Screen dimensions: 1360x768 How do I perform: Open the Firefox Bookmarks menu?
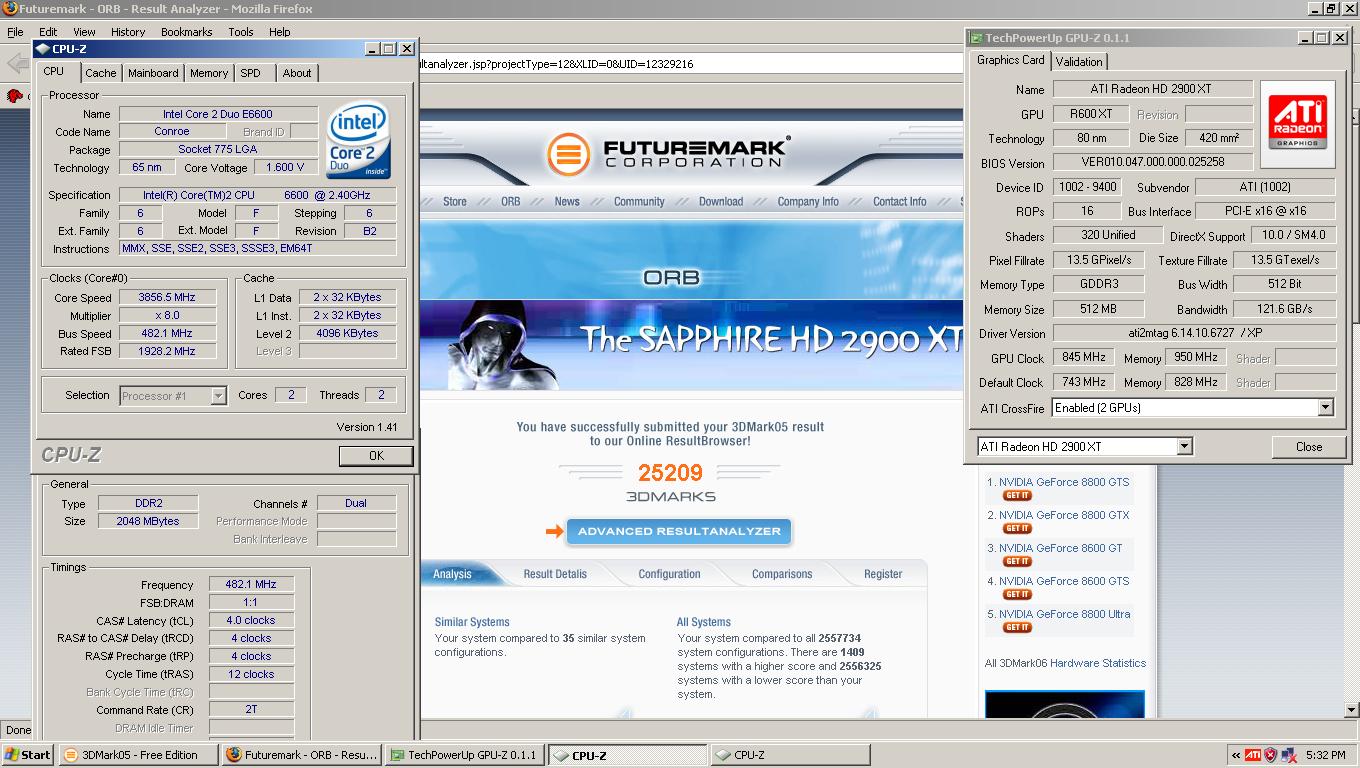[186, 32]
